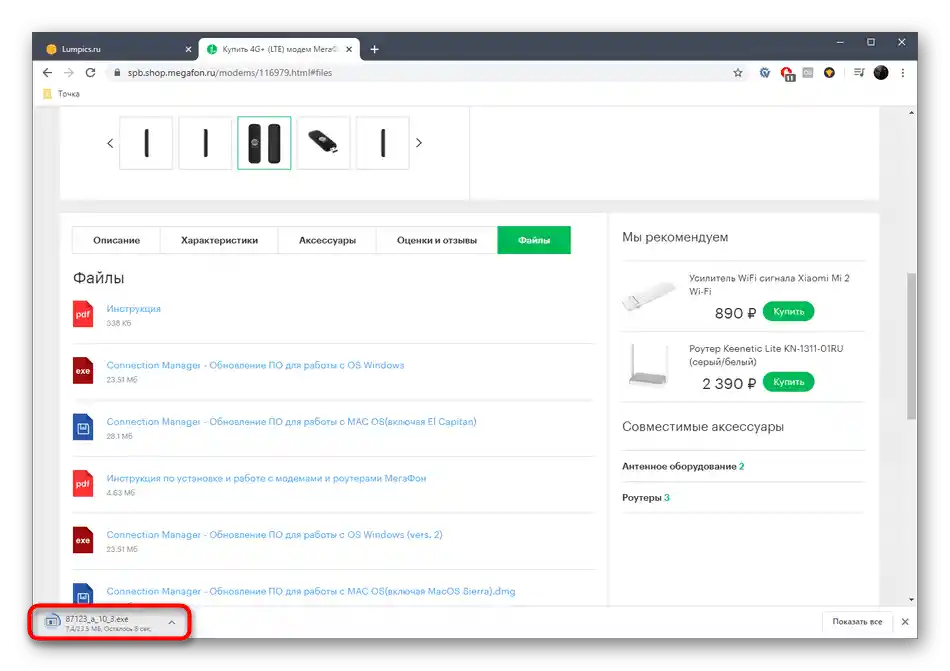
Task: Click the red extension icon in toolbar
Action: (787, 73)
